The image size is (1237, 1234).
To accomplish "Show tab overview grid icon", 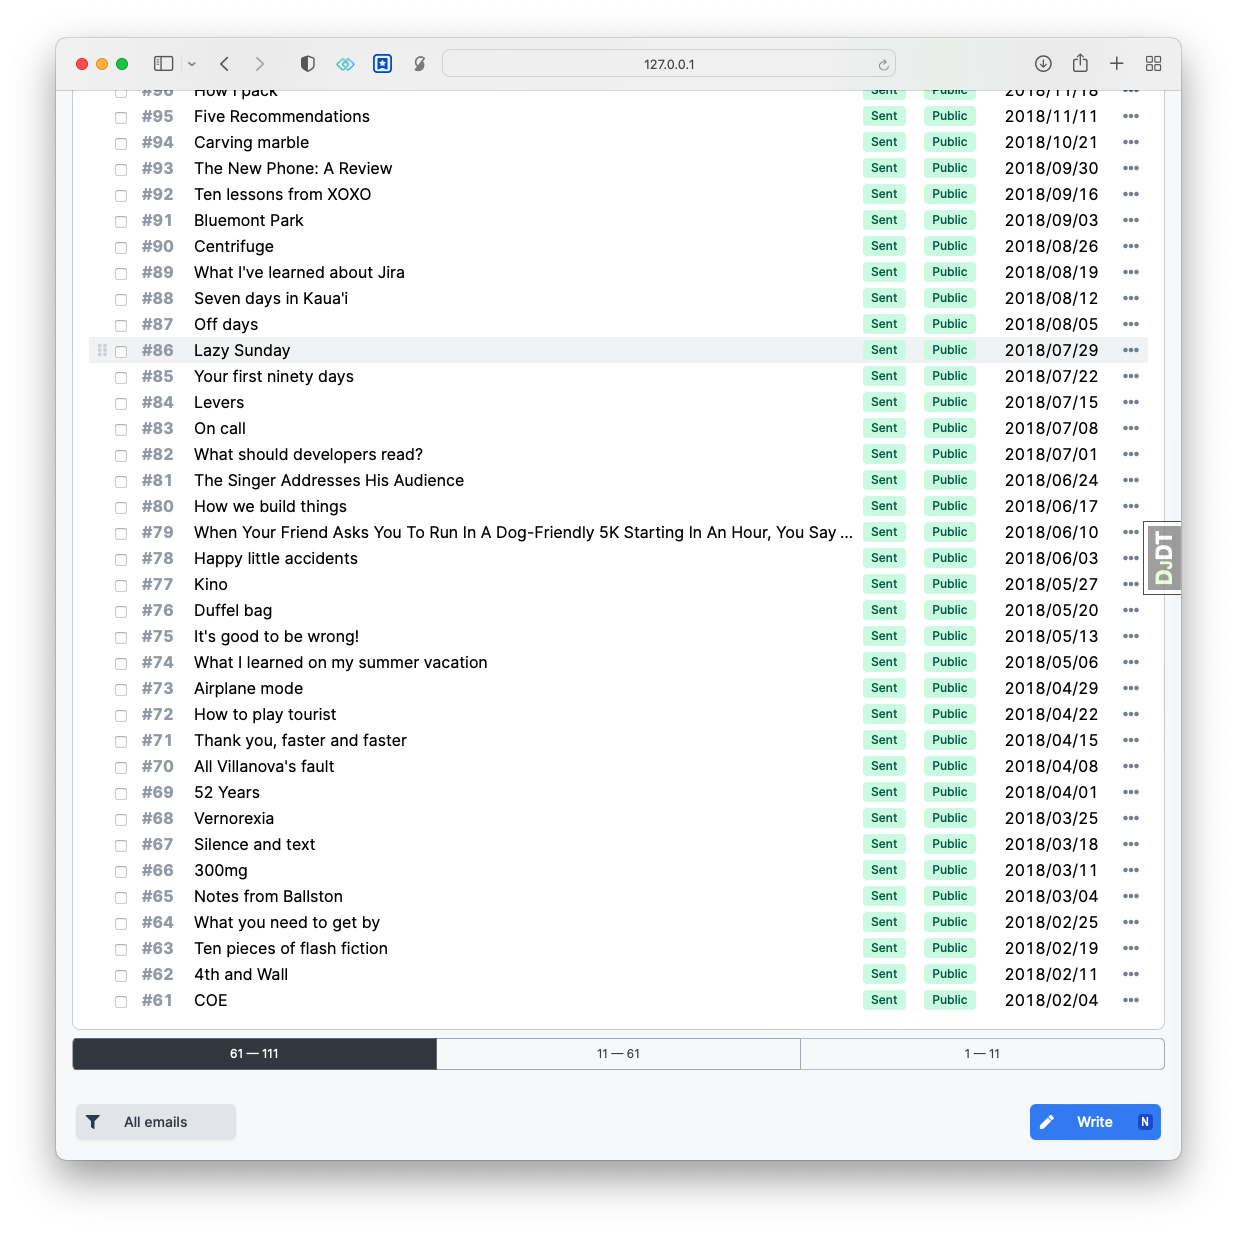I will [x=1153, y=64].
